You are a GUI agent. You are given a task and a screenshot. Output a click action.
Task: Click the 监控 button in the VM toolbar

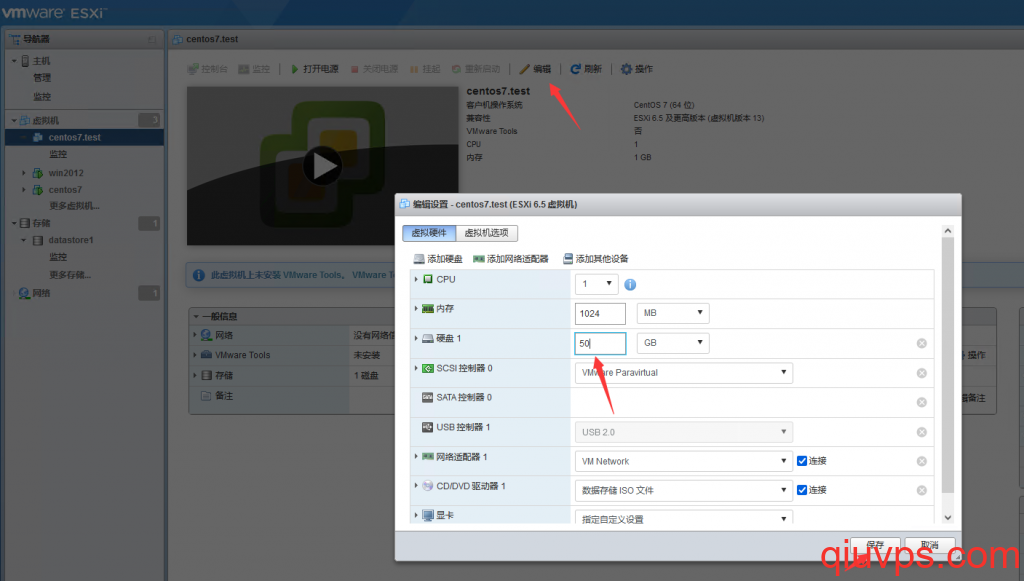(254, 69)
